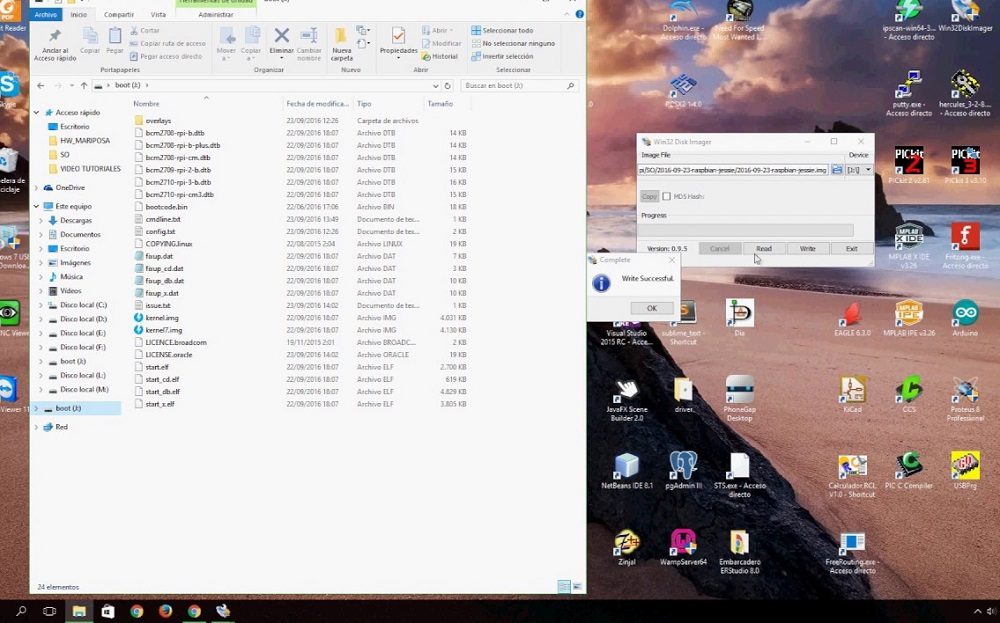Click the Write button in Win32 Disk Imager
This screenshot has width=1000, height=623.
(x=807, y=249)
